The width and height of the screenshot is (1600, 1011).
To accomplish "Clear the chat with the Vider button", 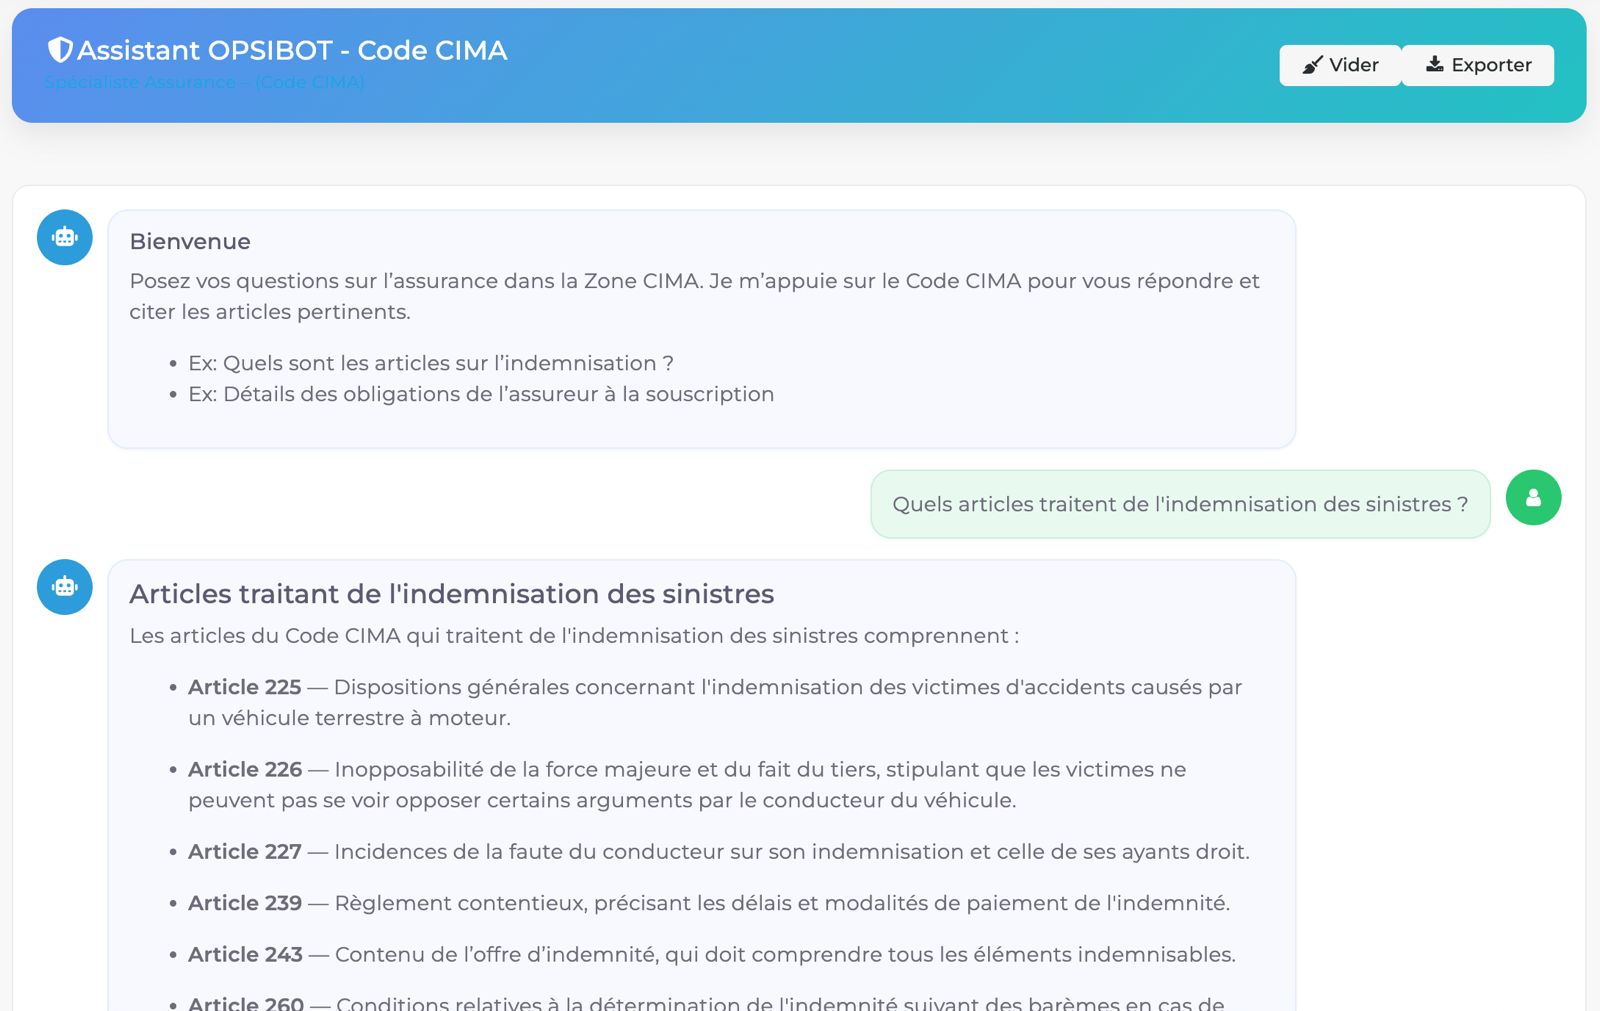I will (x=1340, y=65).
